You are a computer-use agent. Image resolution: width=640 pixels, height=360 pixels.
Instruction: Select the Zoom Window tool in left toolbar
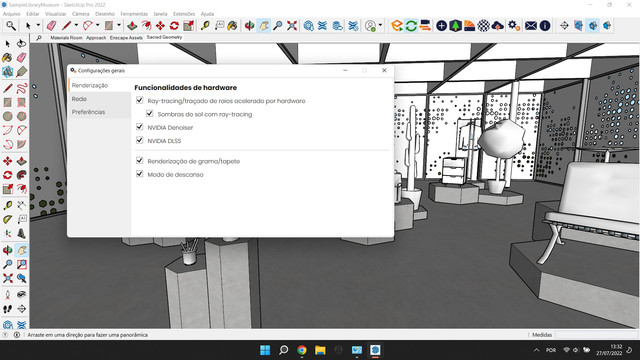[x=22, y=264]
